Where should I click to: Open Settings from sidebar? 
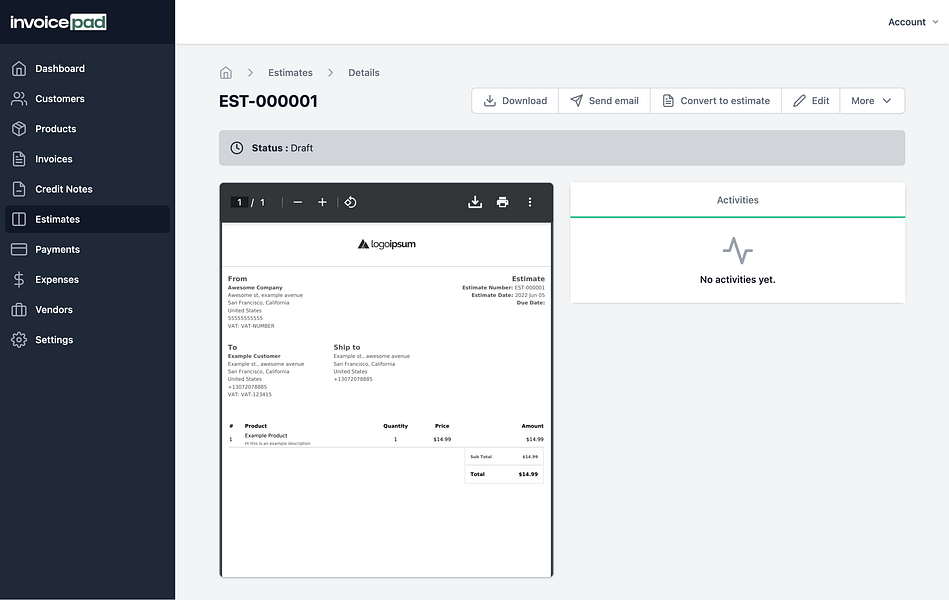pyautogui.click(x=88, y=340)
